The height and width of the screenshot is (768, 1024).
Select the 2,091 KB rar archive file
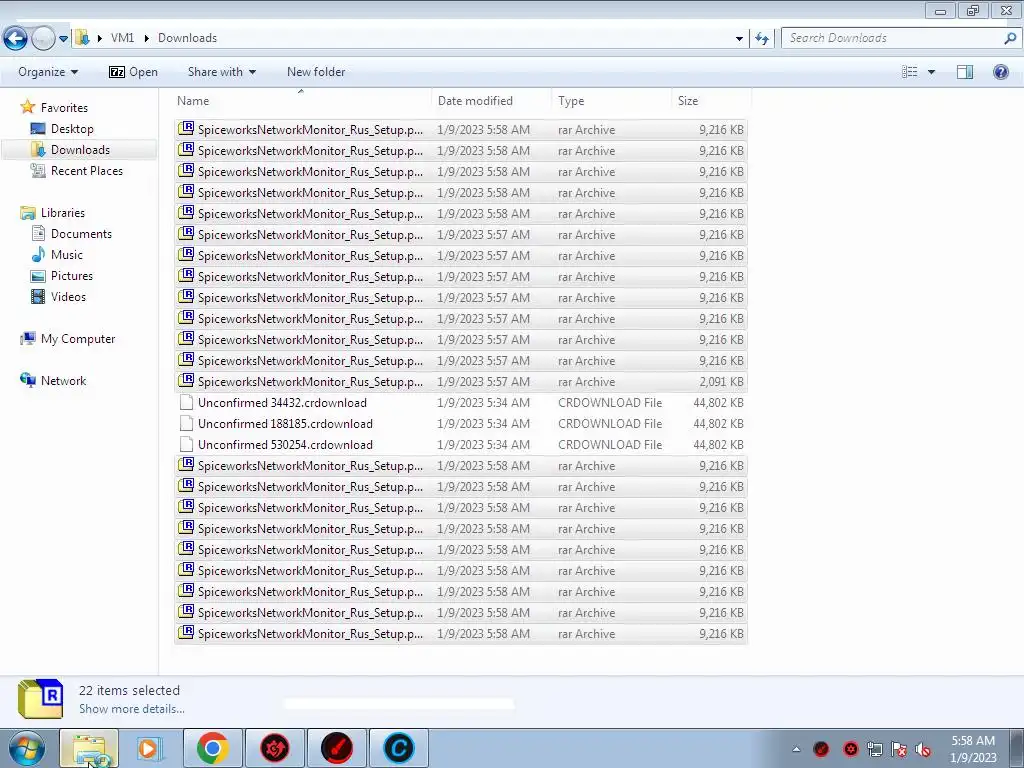coord(460,382)
